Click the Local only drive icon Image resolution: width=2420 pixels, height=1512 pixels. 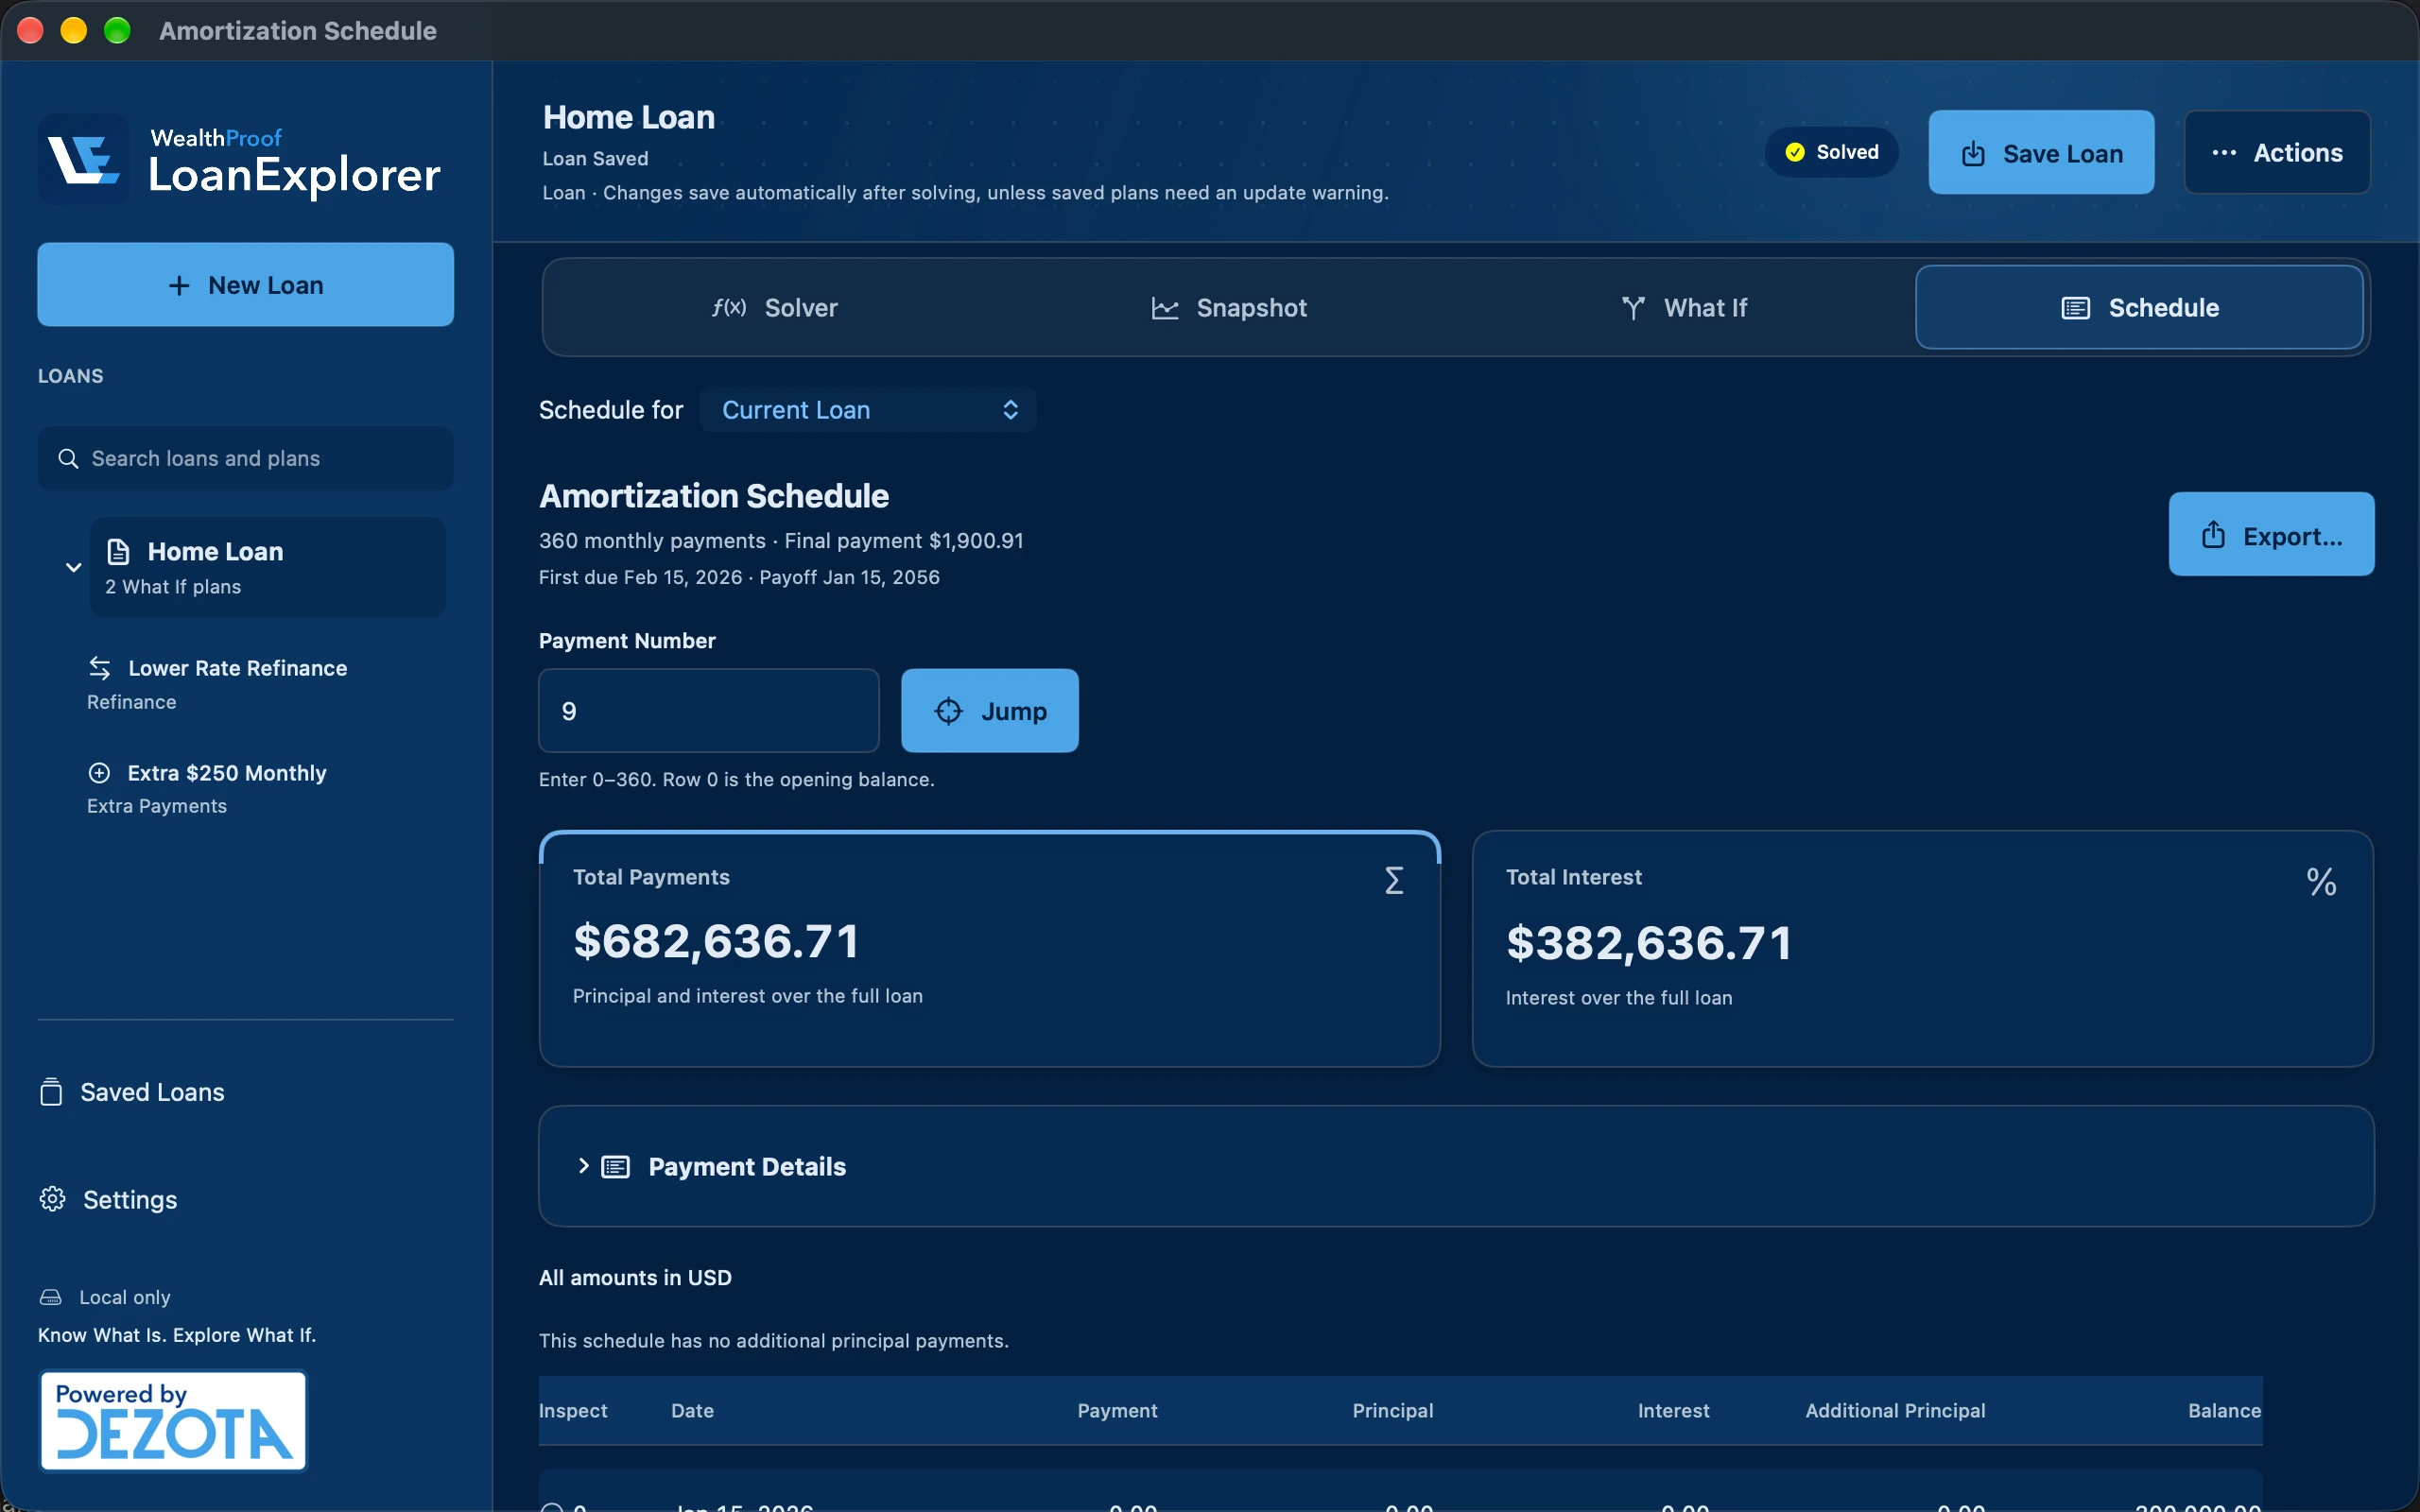pyautogui.click(x=51, y=1297)
